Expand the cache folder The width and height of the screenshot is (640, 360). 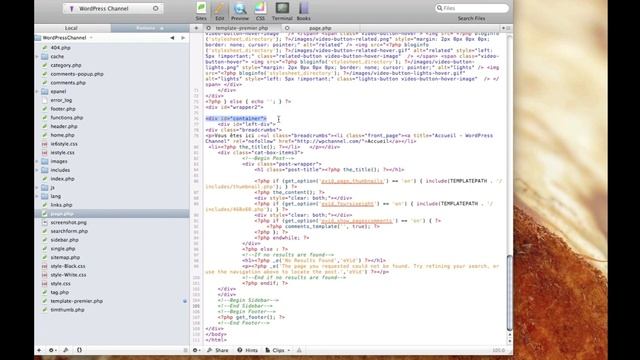(x=37, y=56)
